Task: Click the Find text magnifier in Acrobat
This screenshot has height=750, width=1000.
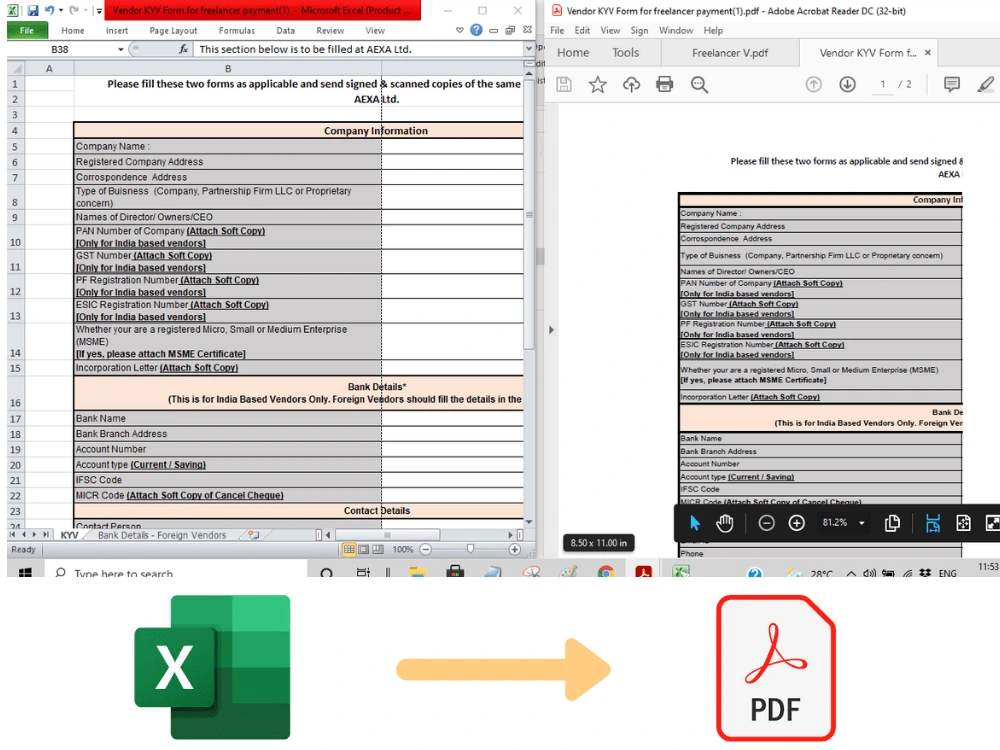Action: [x=699, y=84]
